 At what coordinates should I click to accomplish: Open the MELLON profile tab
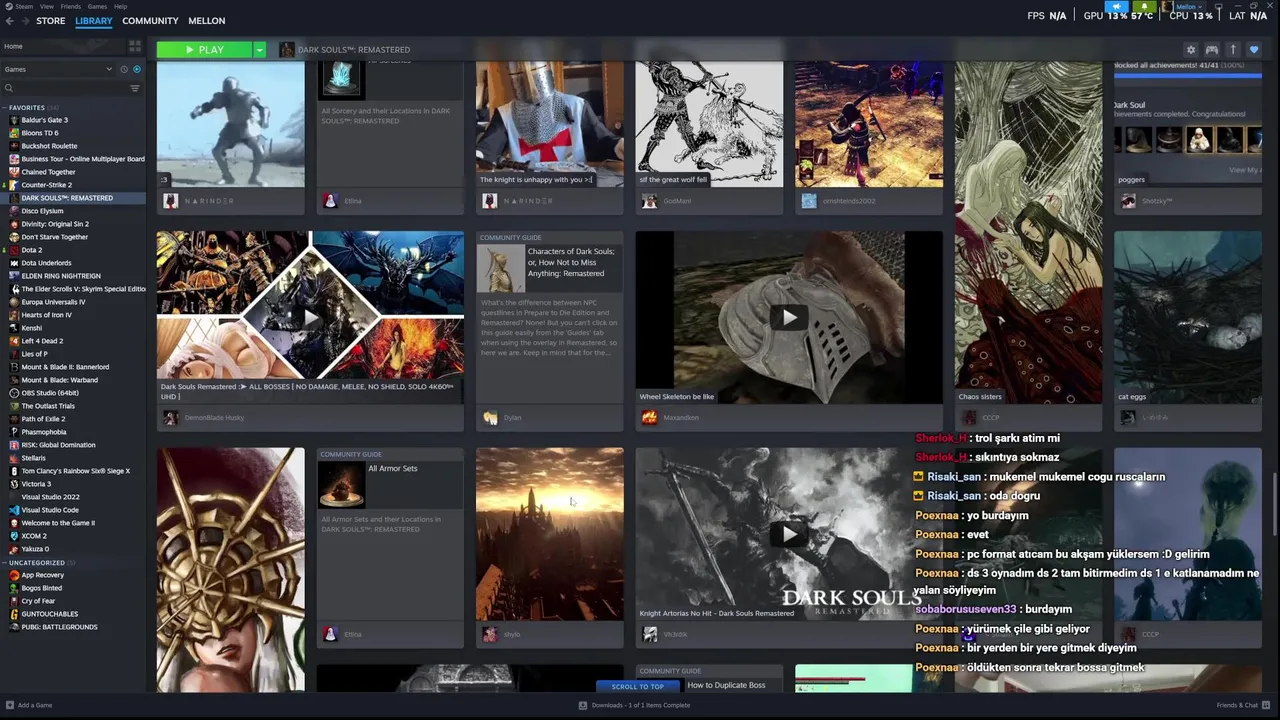point(207,20)
